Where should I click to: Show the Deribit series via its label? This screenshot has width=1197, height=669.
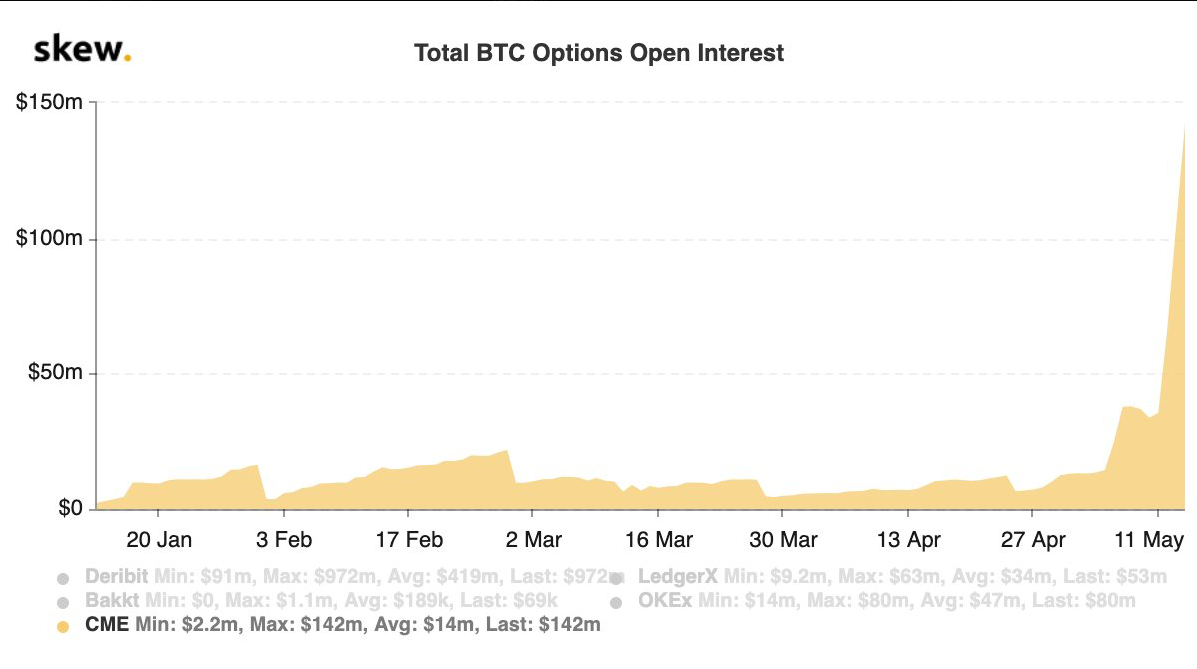(x=117, y=576)
